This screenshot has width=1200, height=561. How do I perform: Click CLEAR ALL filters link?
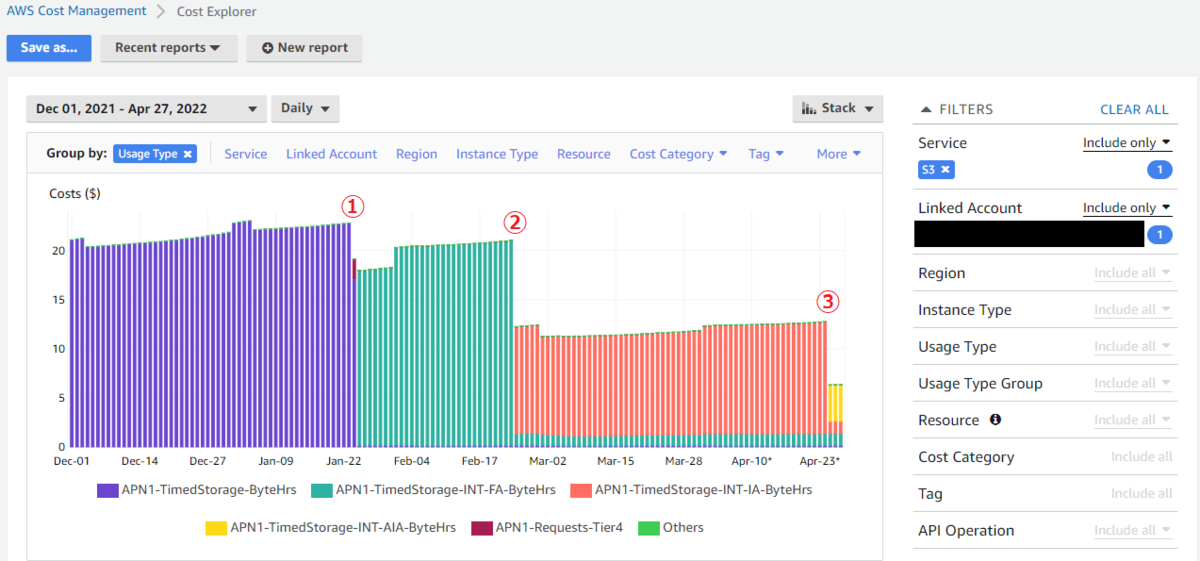tap(1134, 109)
